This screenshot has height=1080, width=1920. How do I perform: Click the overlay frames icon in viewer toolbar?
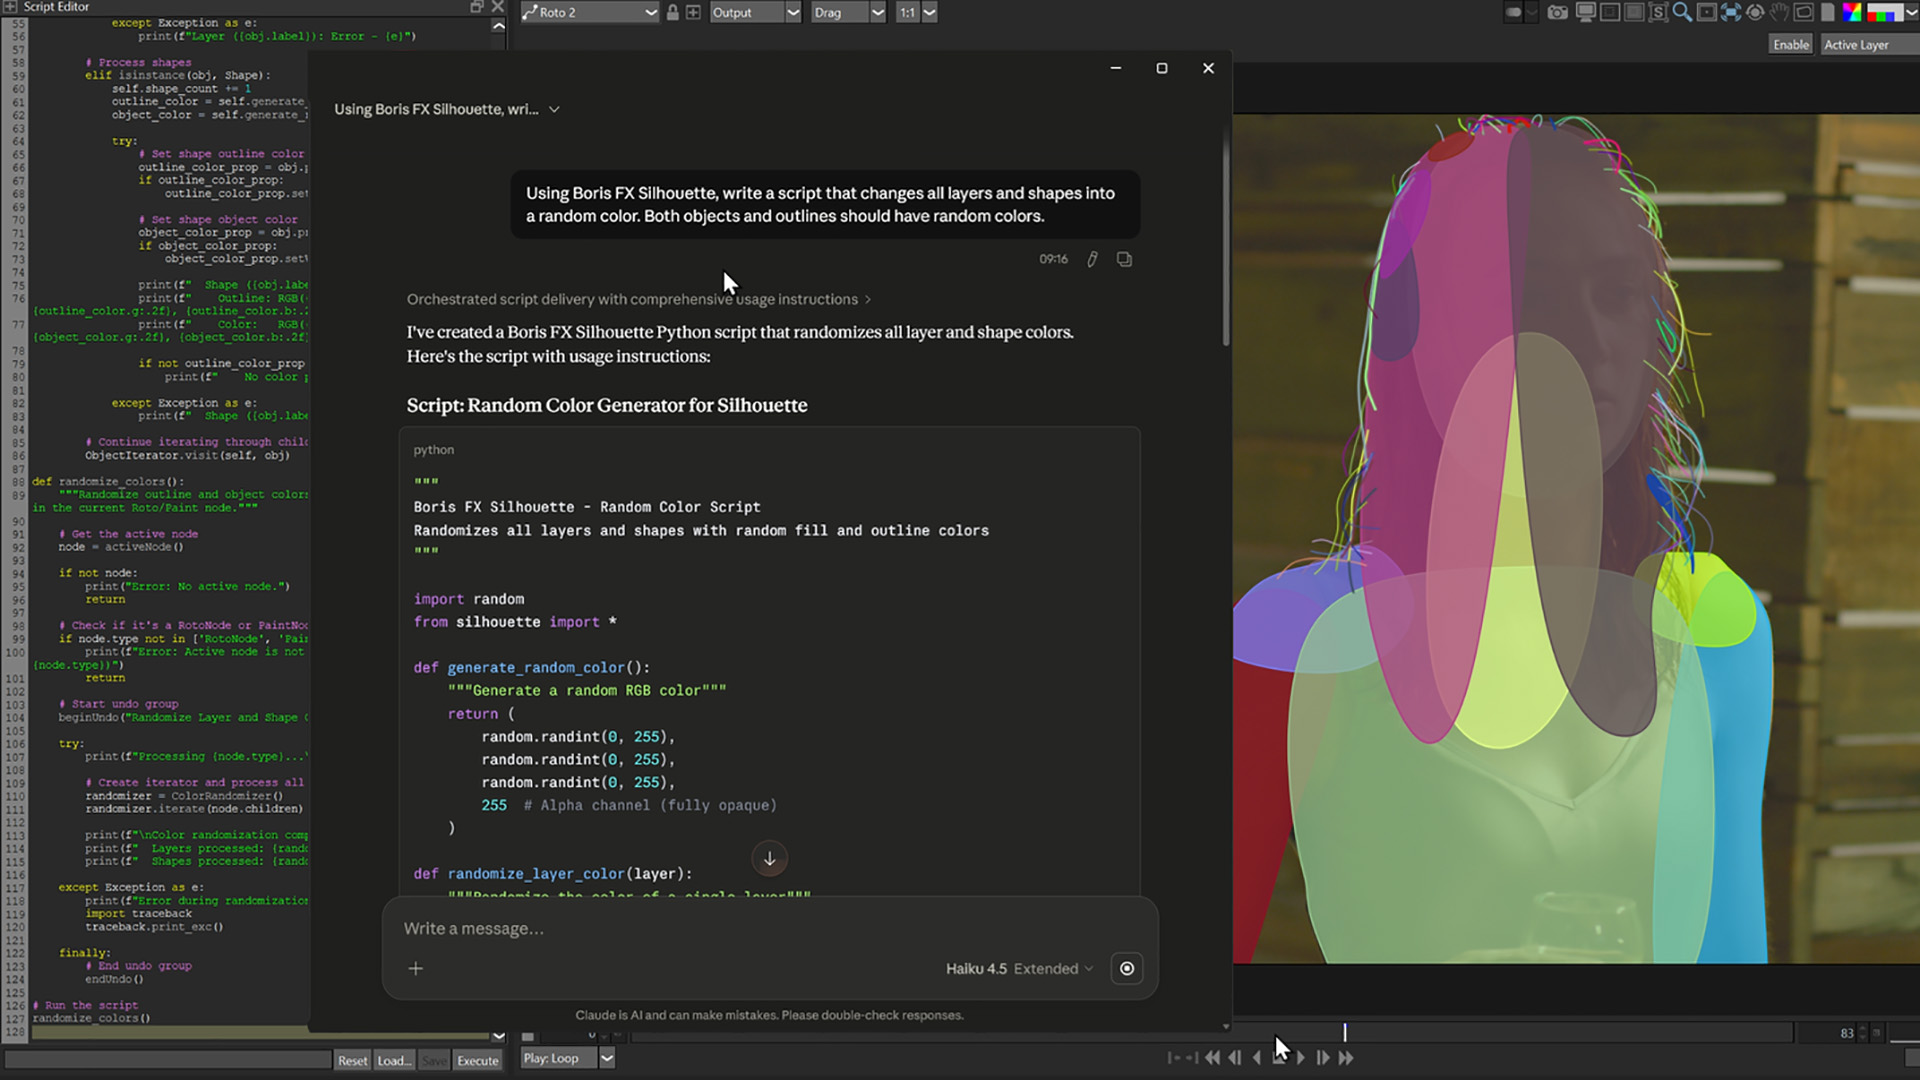click(x=1804, y=13)
